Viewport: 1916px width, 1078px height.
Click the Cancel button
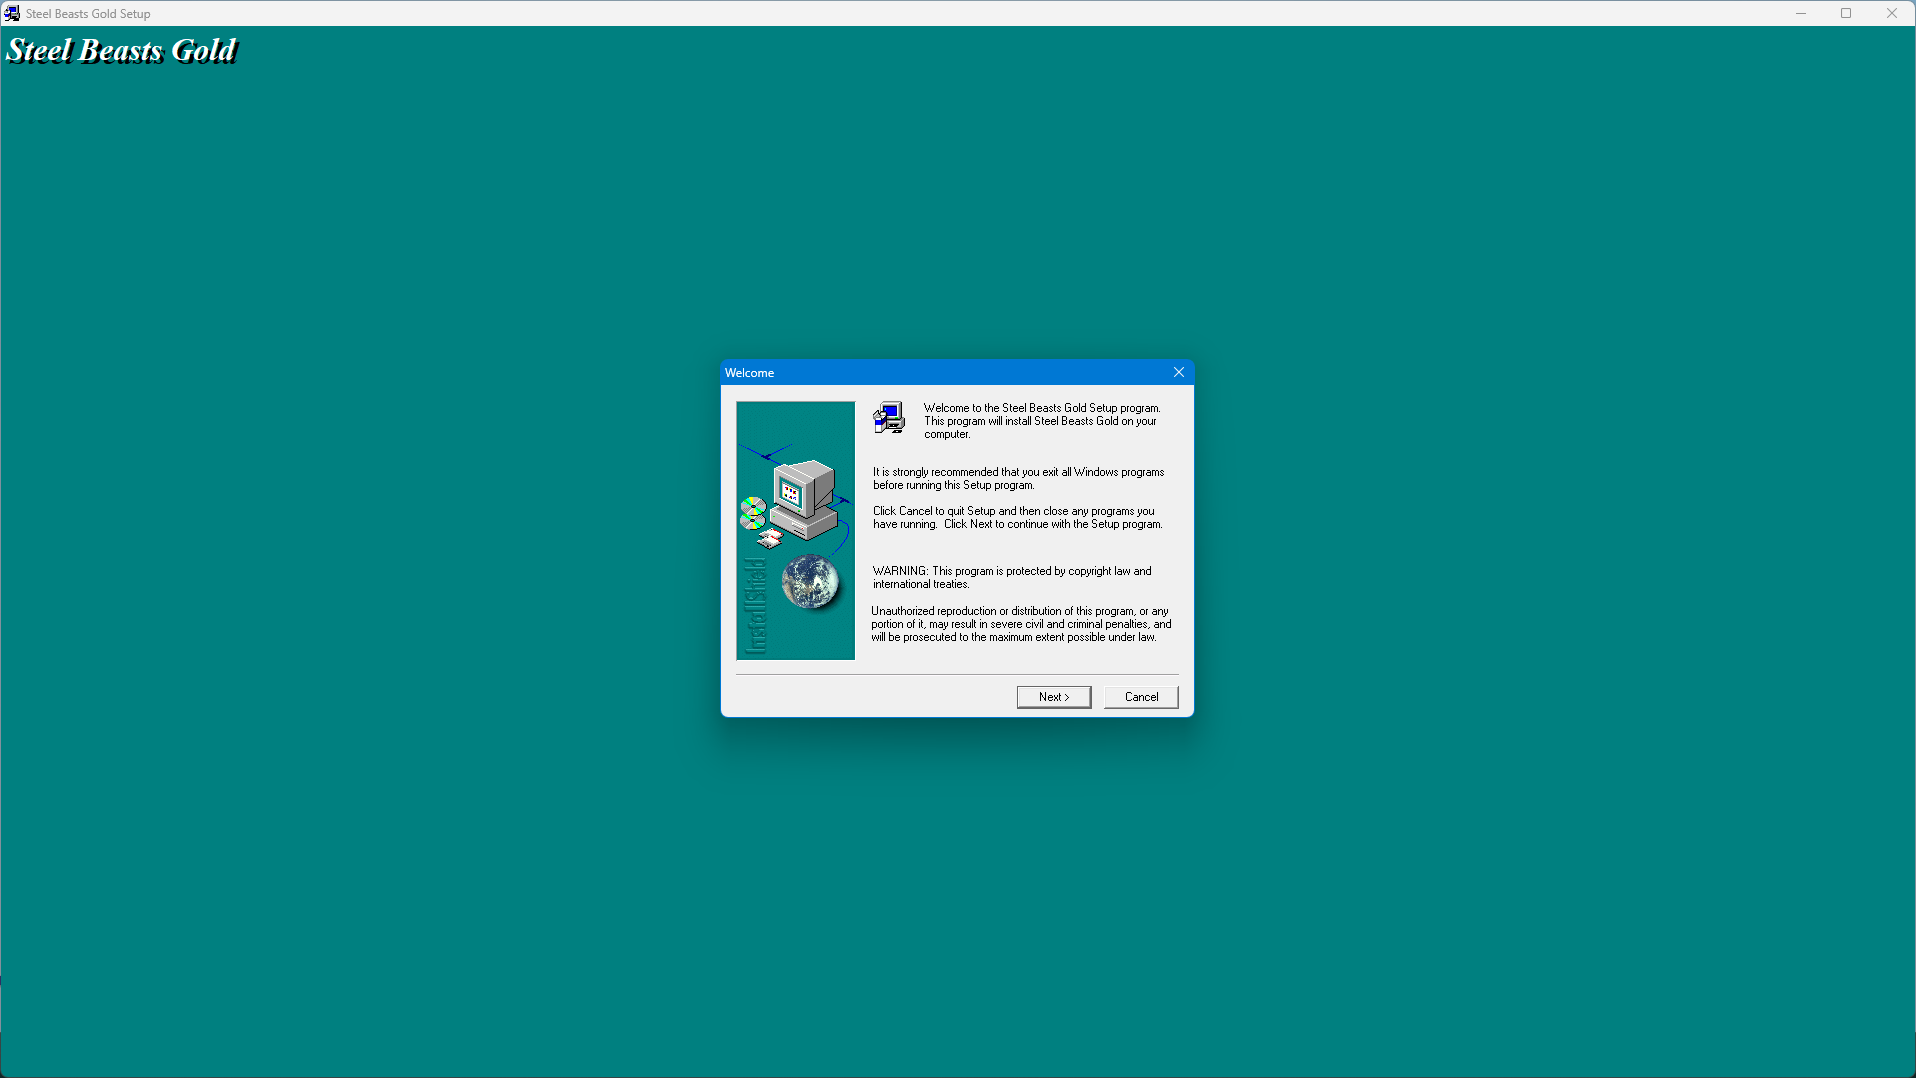pos(1141,697)
